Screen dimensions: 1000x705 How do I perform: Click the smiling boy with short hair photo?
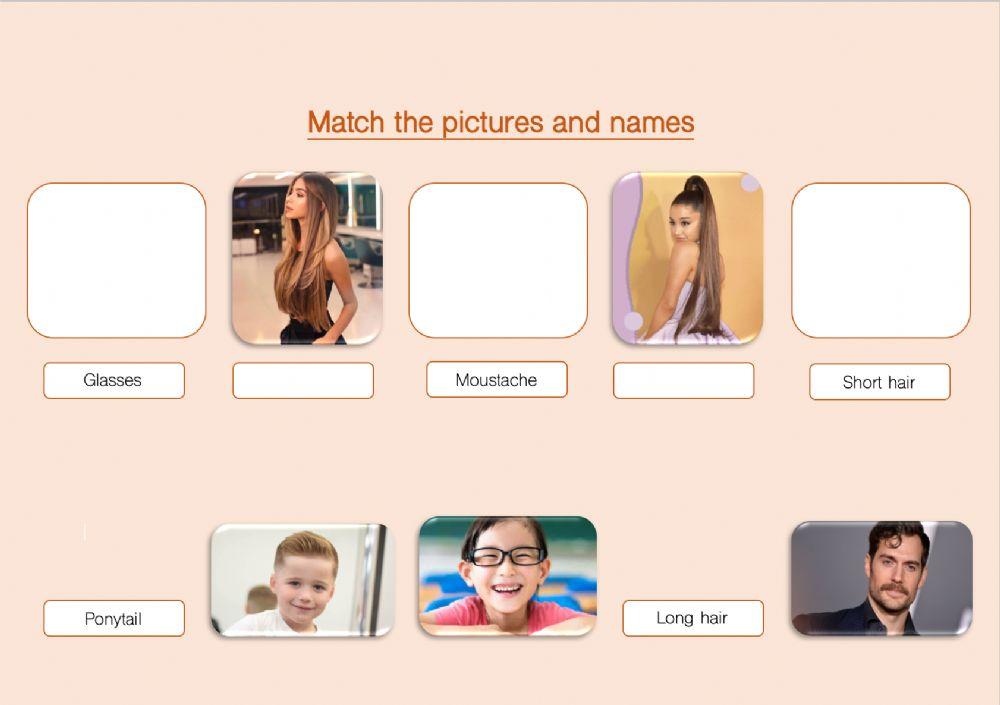302,579
